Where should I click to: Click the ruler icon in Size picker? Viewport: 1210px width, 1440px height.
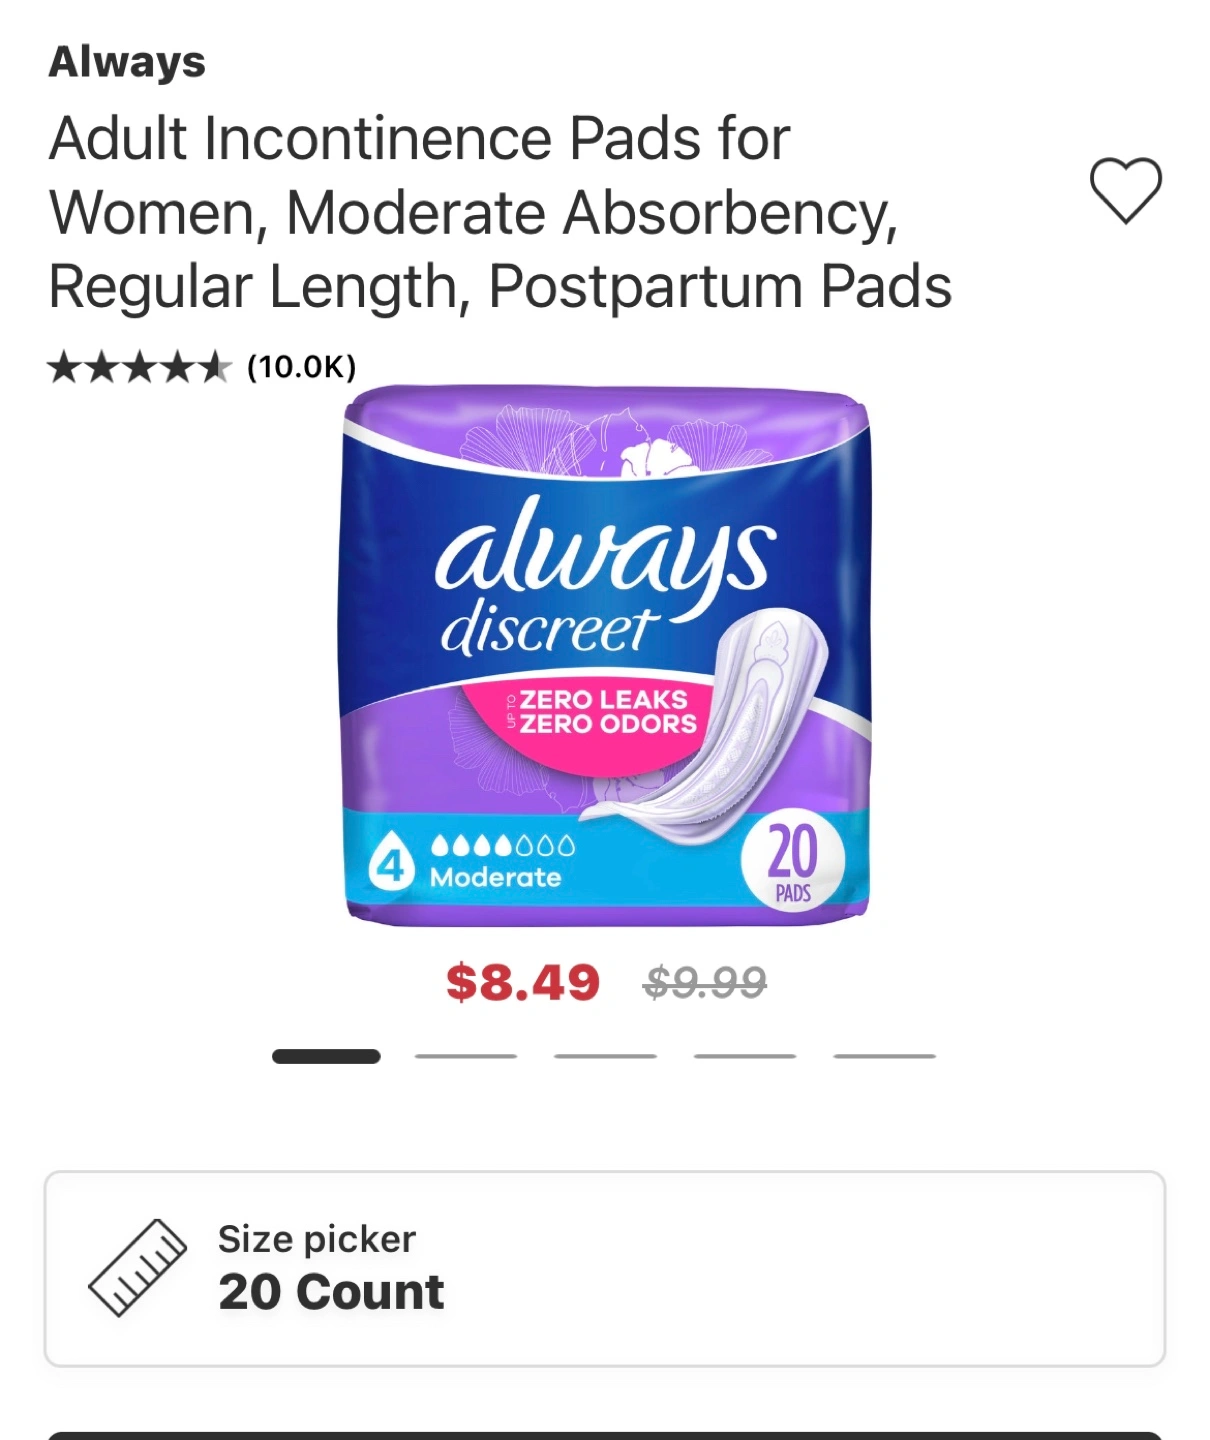tap(137, 1267)
